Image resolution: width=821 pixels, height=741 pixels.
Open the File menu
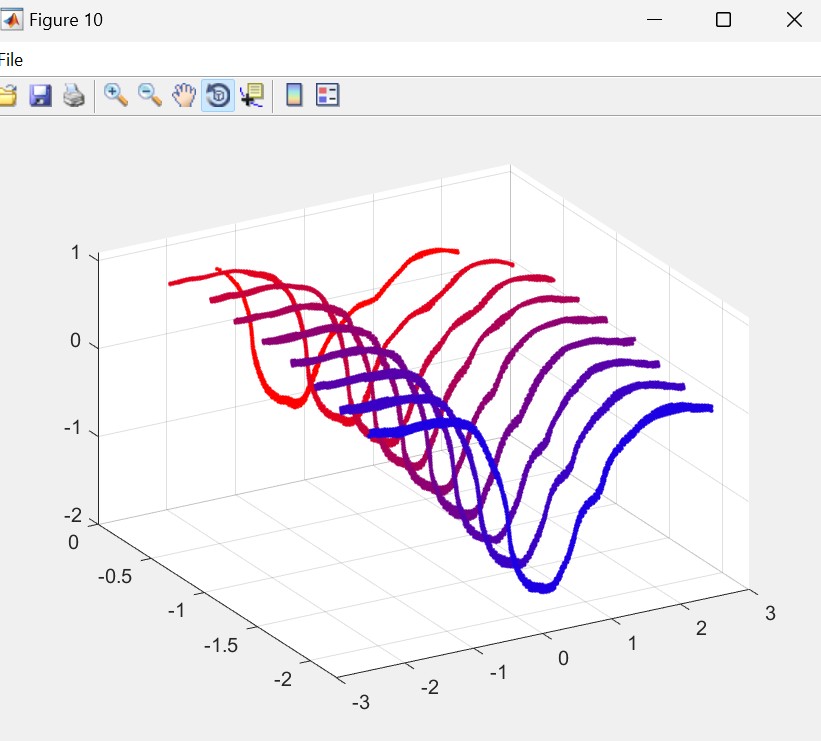coord(11,60)
